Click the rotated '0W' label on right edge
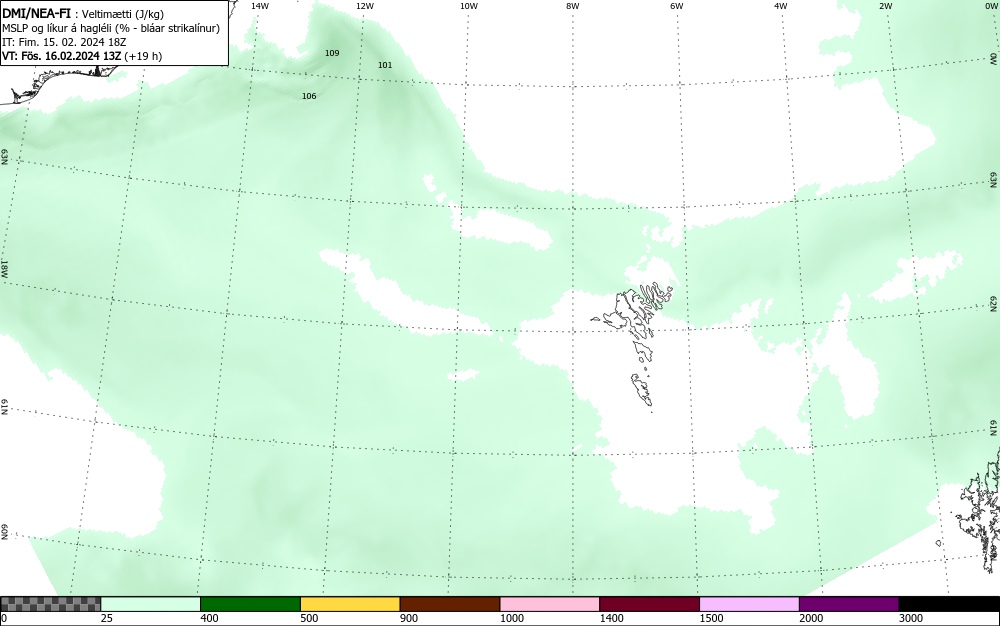 pos(994,59)
